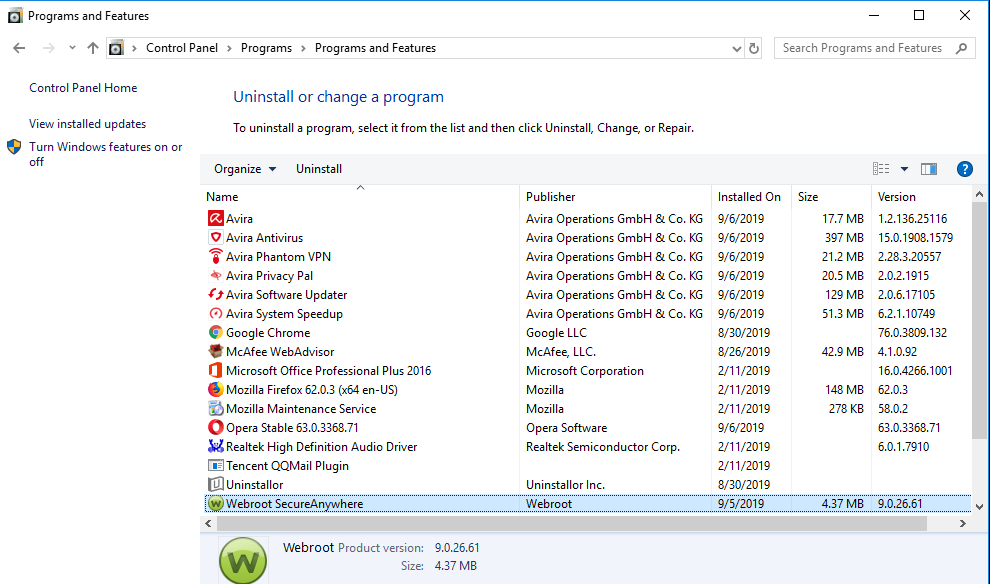Go forward with the Forward arrow

click(x=48, y=48)
